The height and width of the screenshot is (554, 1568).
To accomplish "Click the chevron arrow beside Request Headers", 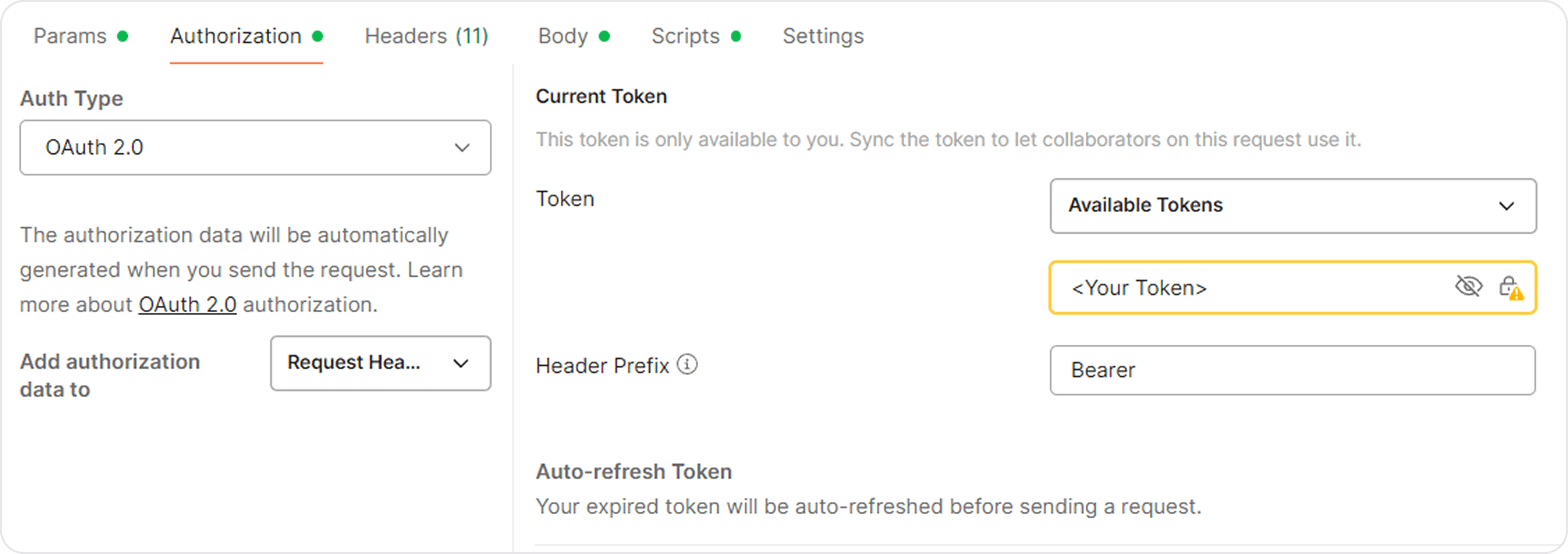I will [x=461, y=363].
